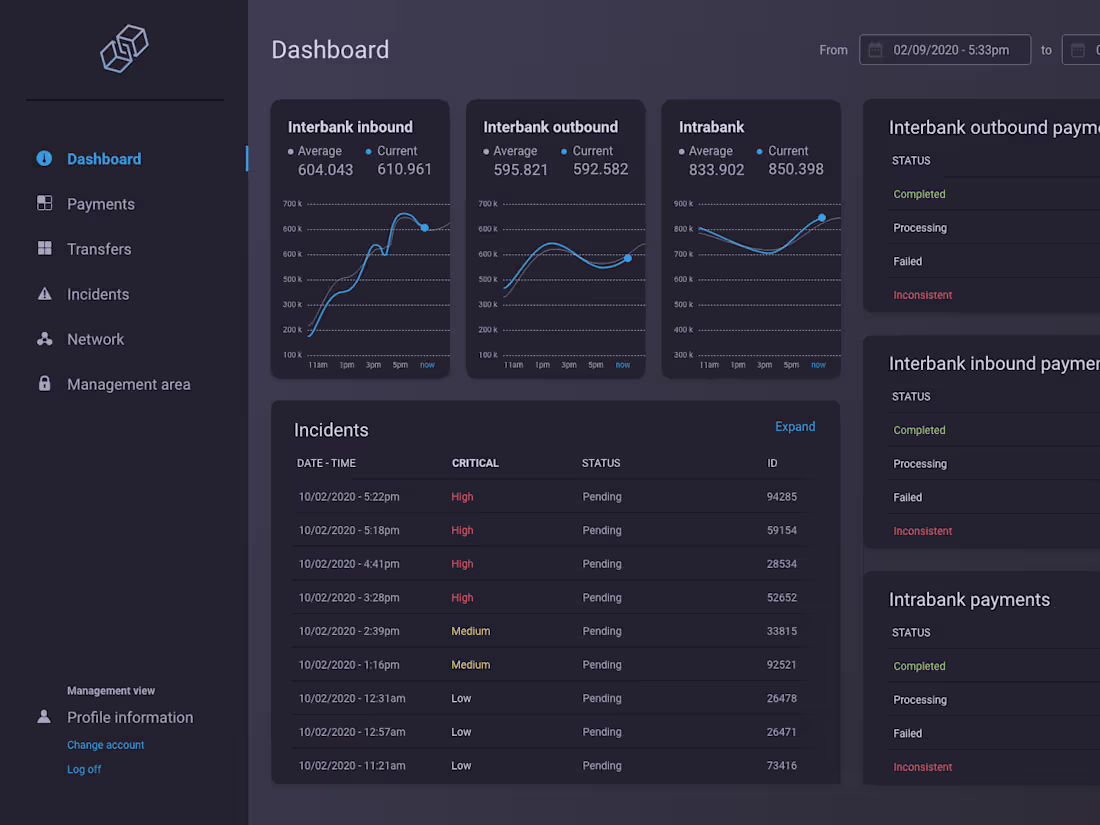Click the Transfers tiles icon
The height and width of the screenshot is (825, 1100).
point(44,248)
